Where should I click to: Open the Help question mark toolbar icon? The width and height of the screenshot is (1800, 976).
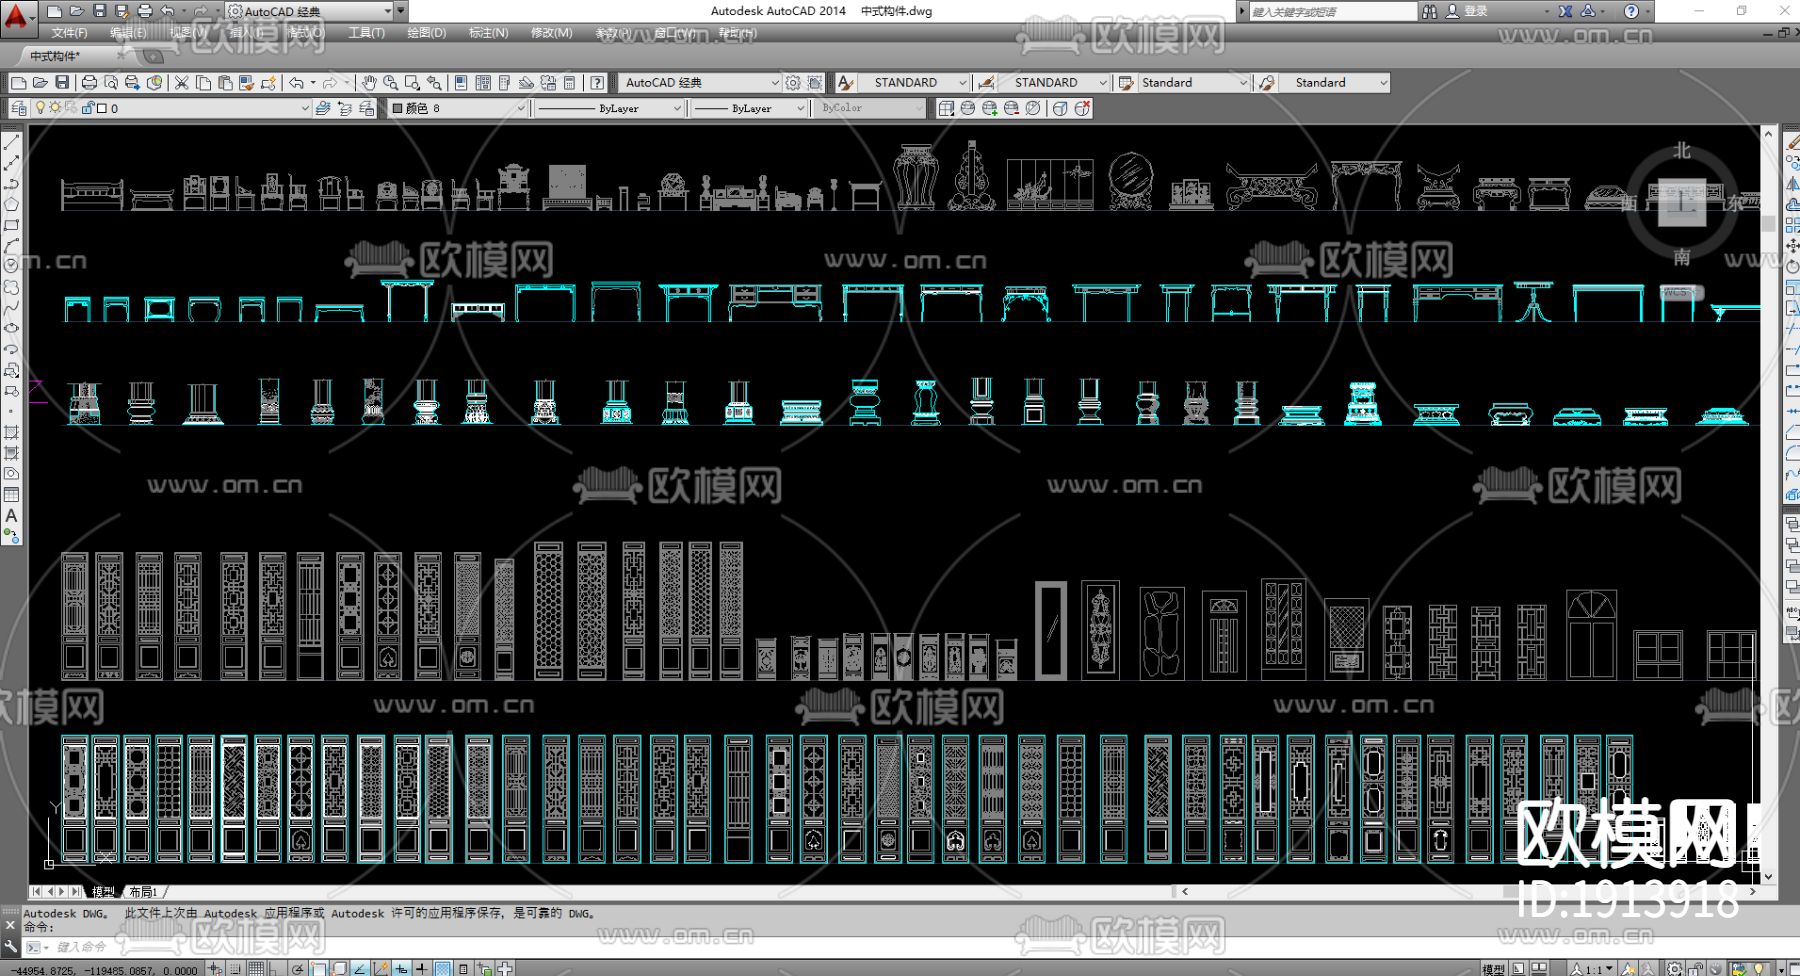point(597,83)
